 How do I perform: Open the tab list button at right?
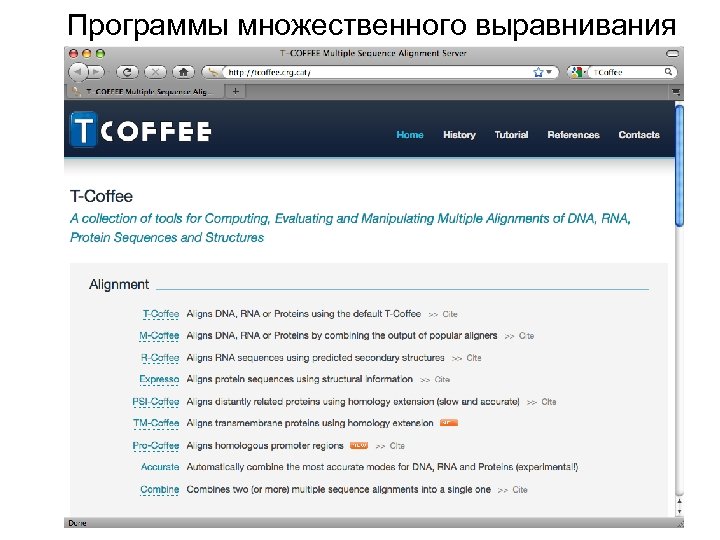point(676,92)
